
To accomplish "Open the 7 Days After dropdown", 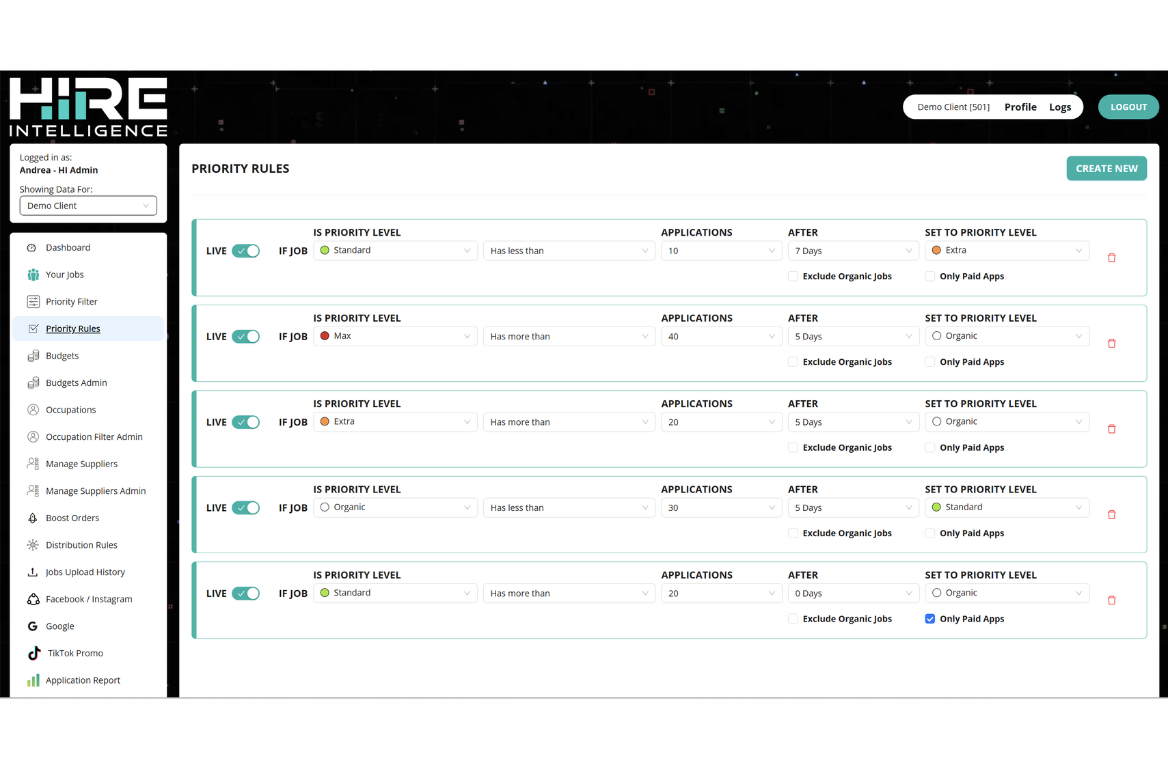I will tap(852, 251).
